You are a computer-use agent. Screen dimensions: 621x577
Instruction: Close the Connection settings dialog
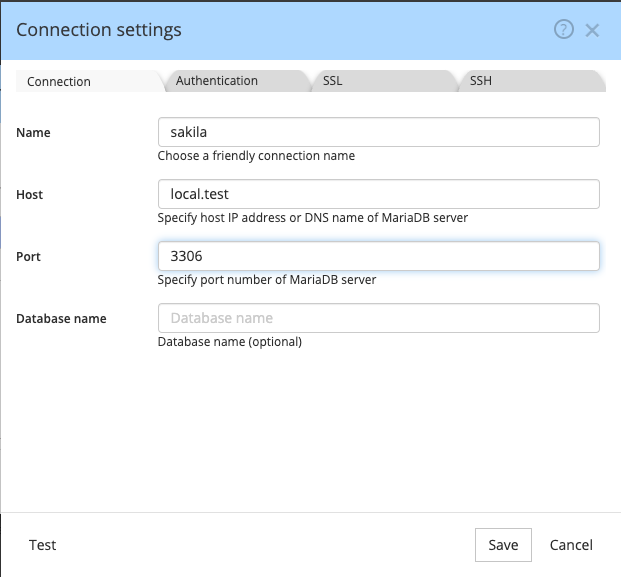(592, 30)
